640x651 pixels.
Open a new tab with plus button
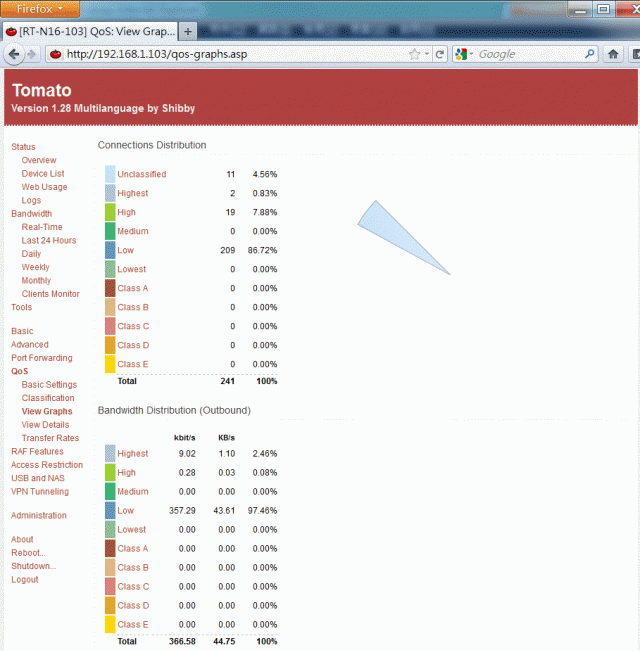[x=188, y=32]
